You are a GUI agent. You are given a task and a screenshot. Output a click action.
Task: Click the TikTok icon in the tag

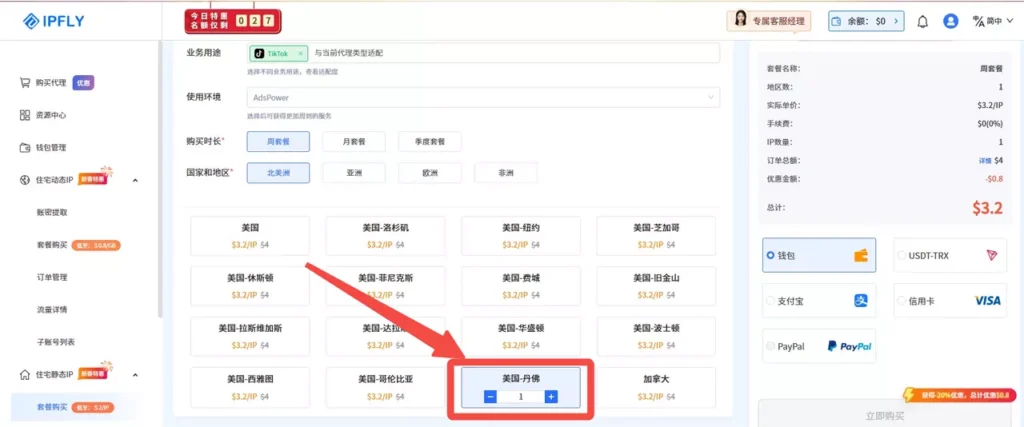tap(259, 54)
